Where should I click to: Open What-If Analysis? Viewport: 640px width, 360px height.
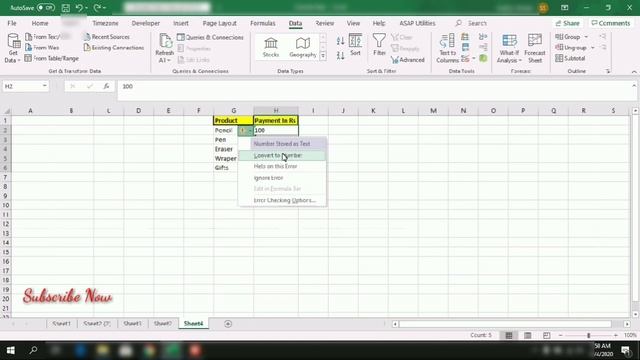click(509, 48)
